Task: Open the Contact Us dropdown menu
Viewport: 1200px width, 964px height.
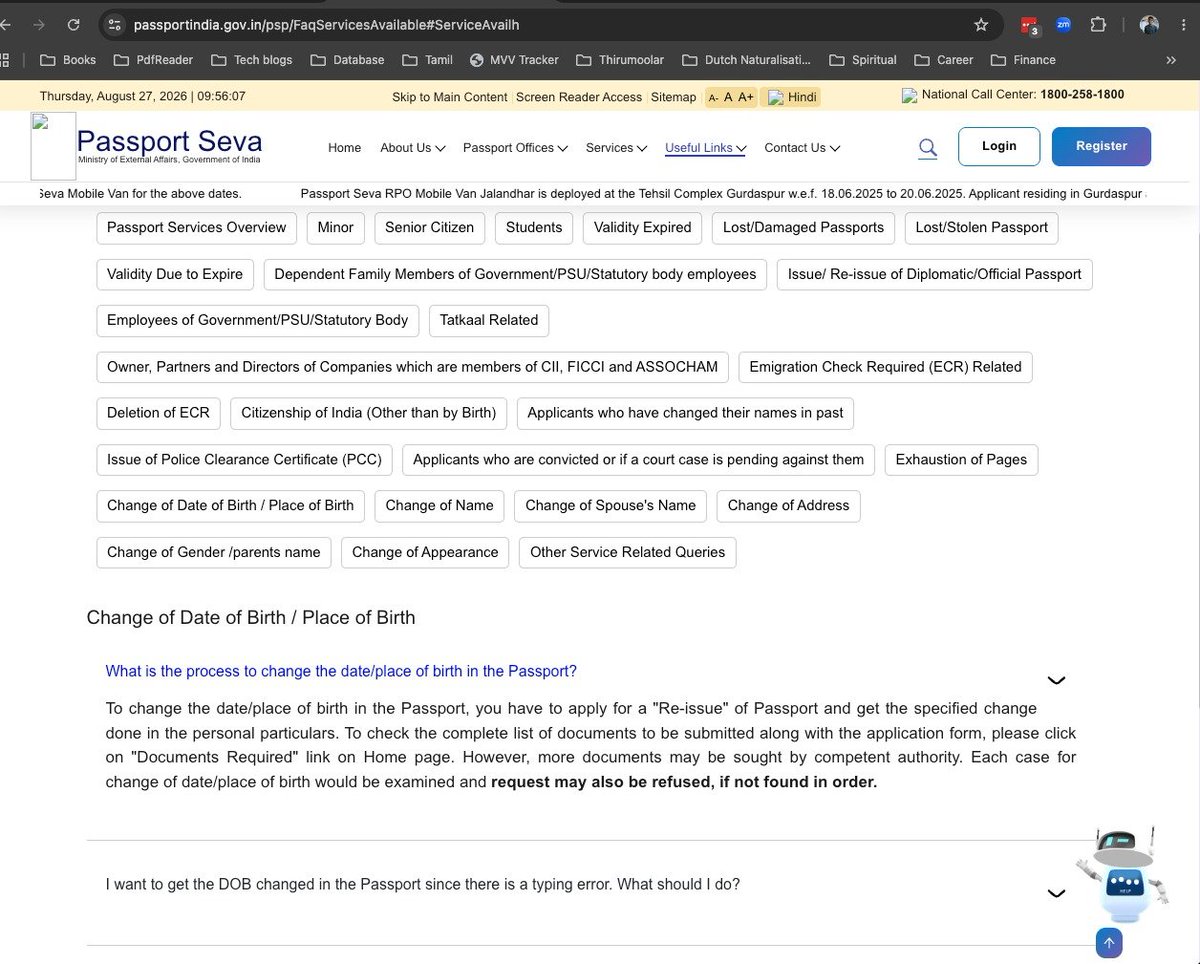Action: 802,148
